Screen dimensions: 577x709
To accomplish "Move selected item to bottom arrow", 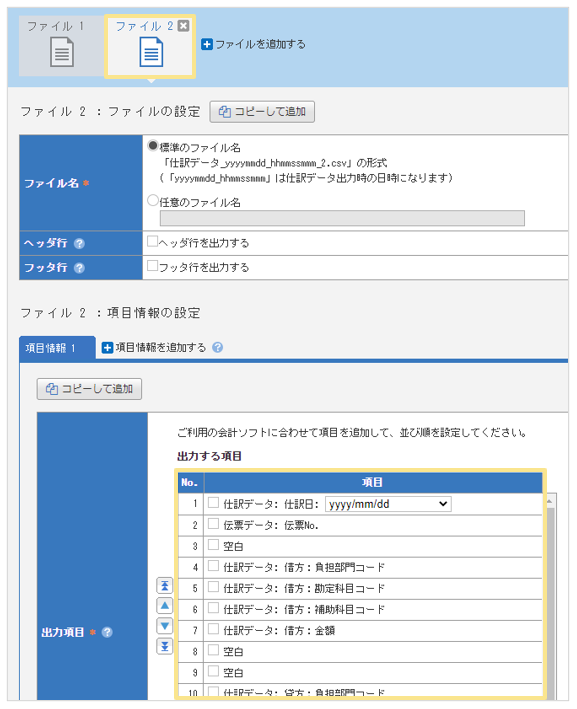I will coord(165,646).
